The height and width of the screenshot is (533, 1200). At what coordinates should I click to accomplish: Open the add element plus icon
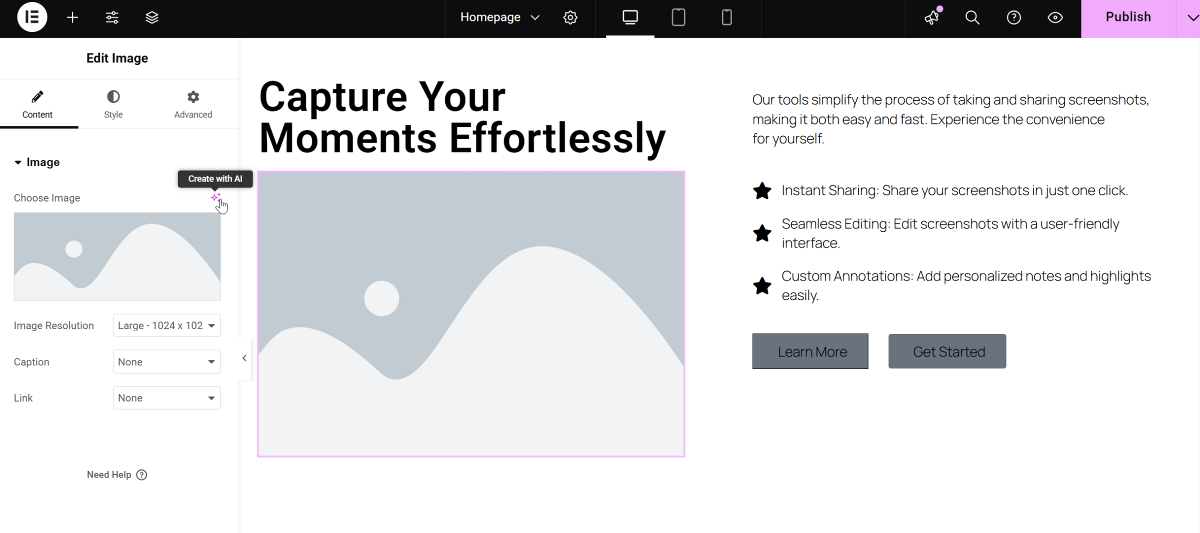72,18
